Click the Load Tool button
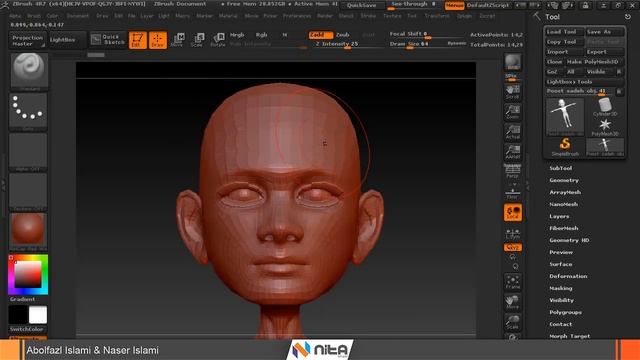The height and width of the screenshot is (360, 640). pyautogui.click(x=565, y=32)
